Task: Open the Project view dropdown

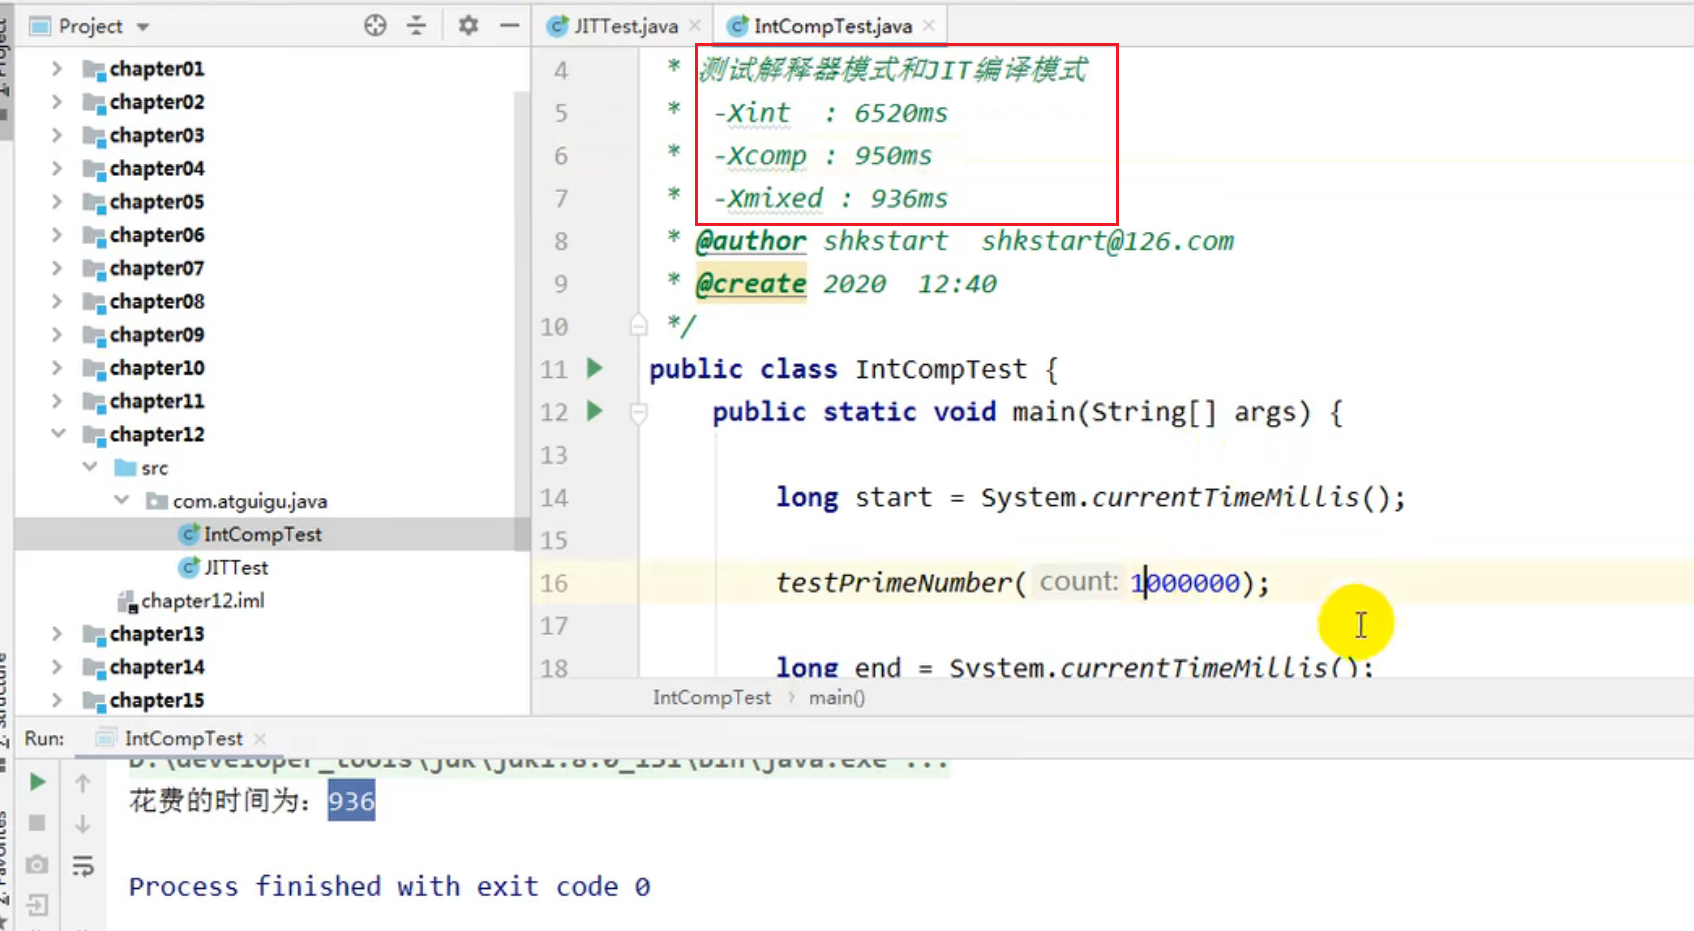Action: pyautogui.click(x=143, y=27)
